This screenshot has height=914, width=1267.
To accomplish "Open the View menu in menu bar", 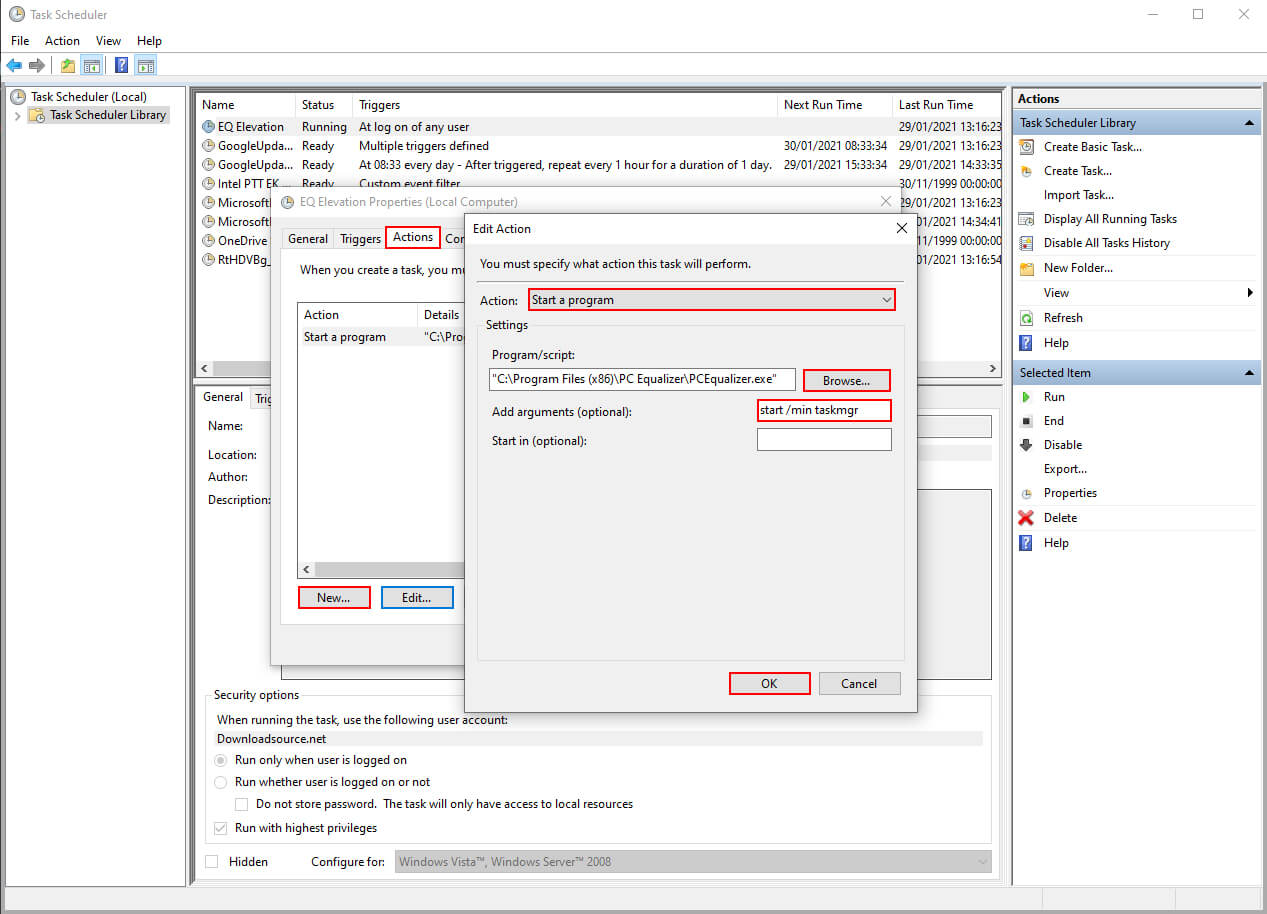I will pos(108,41).
